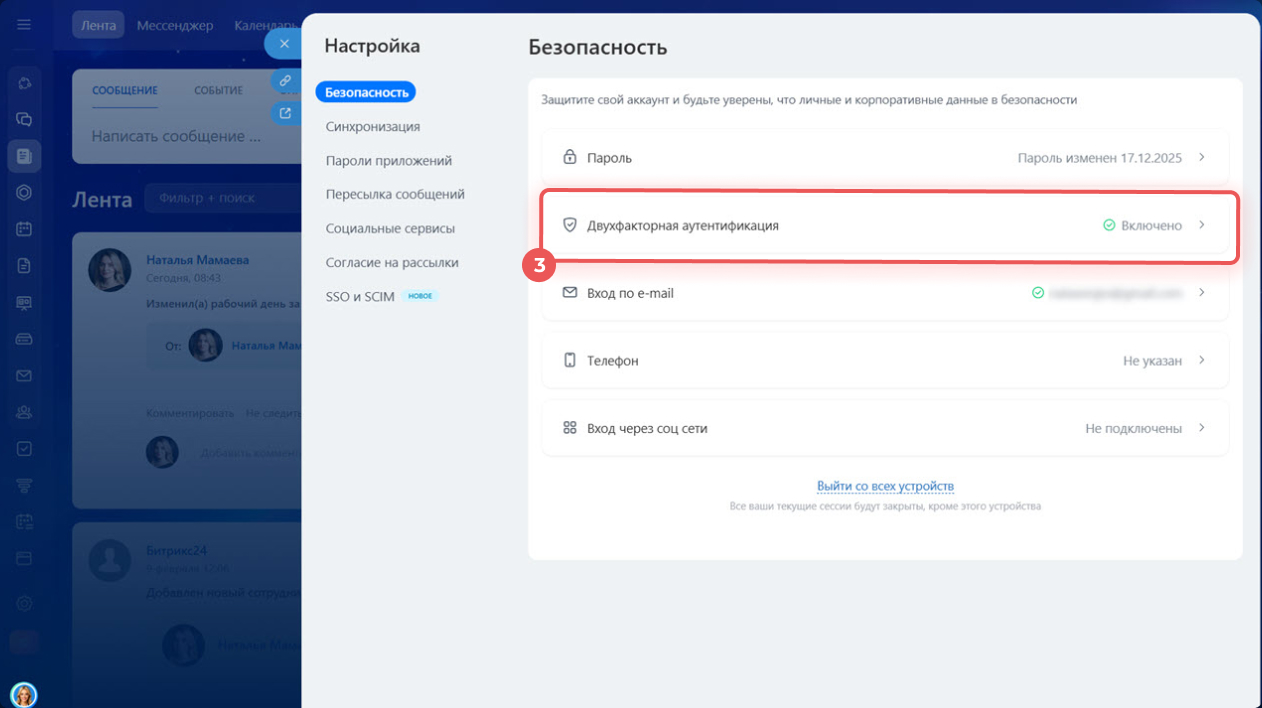This screenshot has width=1262, height=708.
Task: Expand the Телефон row chevron
Action: [x=1201, y=360]
